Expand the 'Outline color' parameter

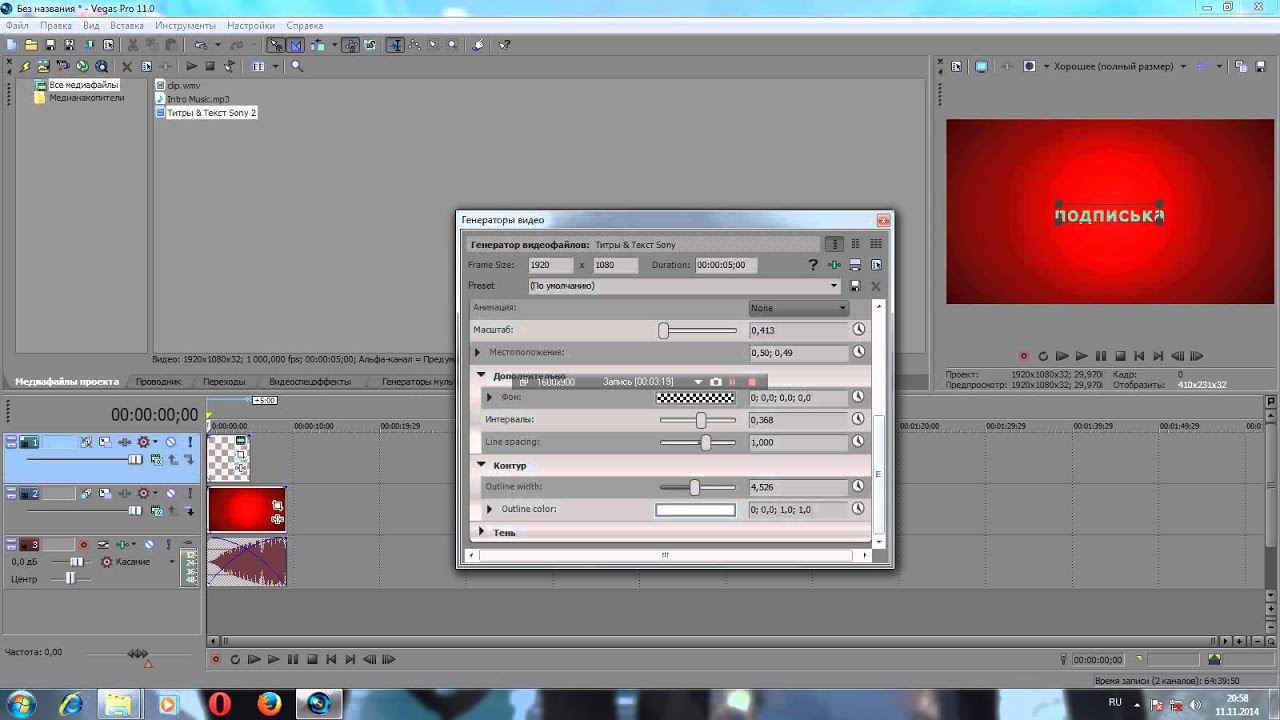tap(489, 509)
